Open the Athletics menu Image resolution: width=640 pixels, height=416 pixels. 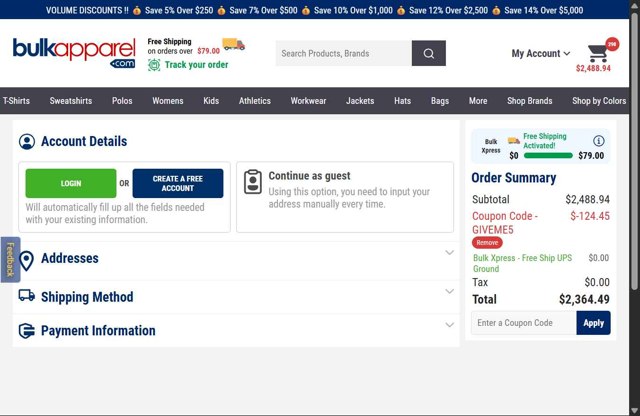pos(255,101)
